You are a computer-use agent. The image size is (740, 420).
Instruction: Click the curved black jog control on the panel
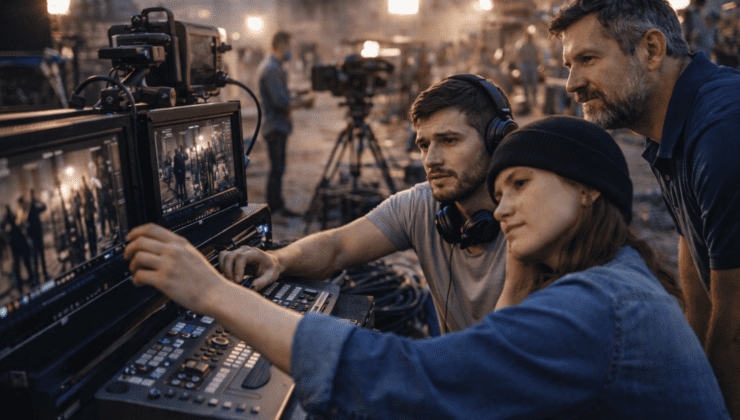[257, 374]
